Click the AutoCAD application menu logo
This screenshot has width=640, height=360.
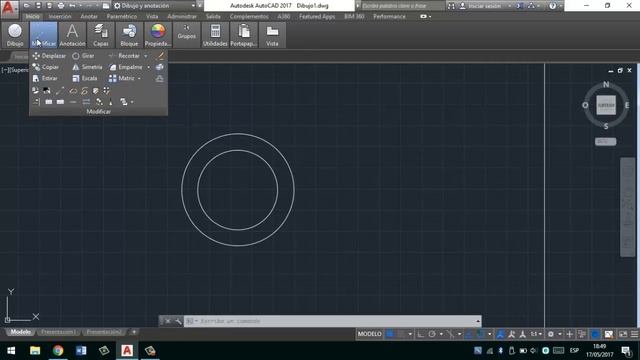(x=9, y=8)
